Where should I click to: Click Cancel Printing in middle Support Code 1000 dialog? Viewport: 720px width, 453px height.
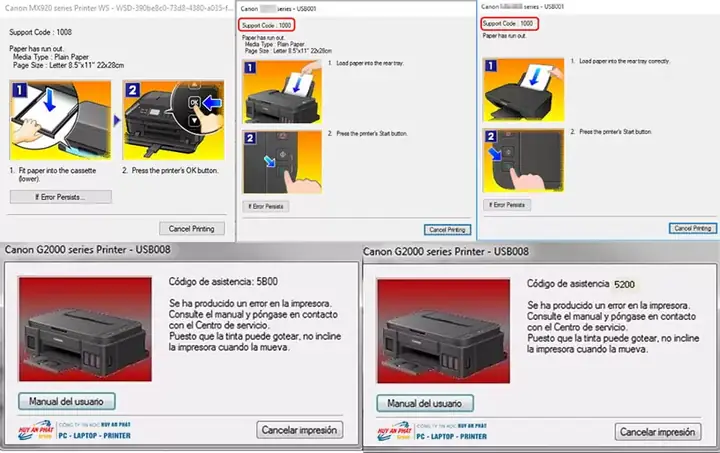pos(447,229)
